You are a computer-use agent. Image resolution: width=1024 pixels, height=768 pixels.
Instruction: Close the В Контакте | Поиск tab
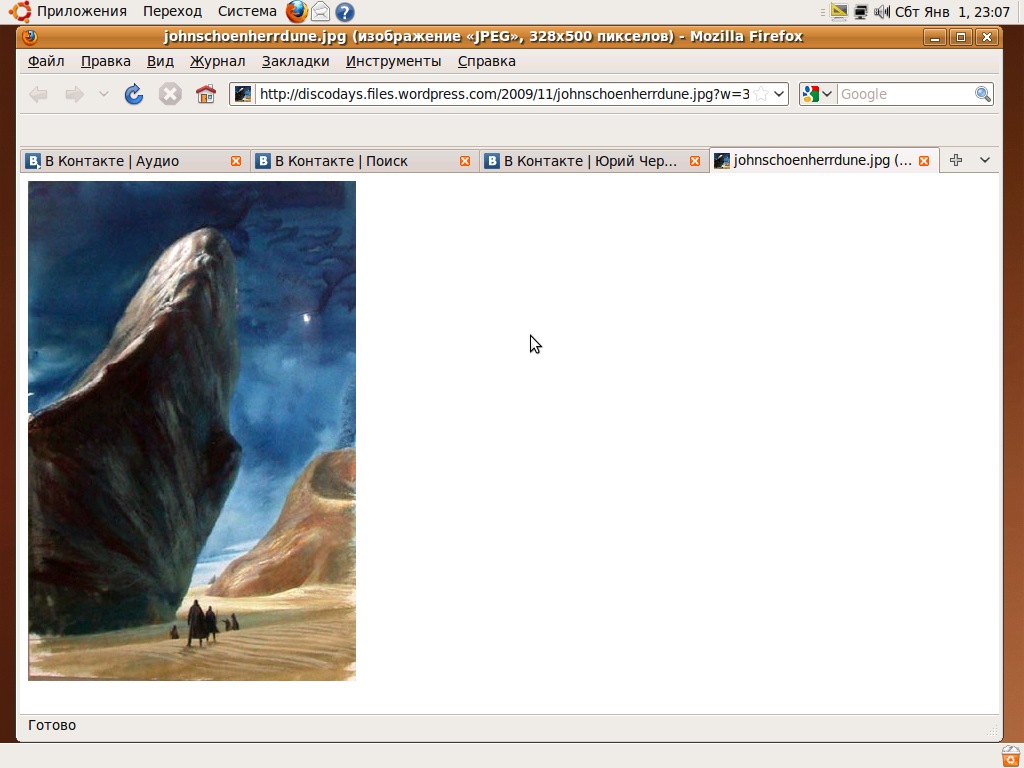click(x=465, y=161)
